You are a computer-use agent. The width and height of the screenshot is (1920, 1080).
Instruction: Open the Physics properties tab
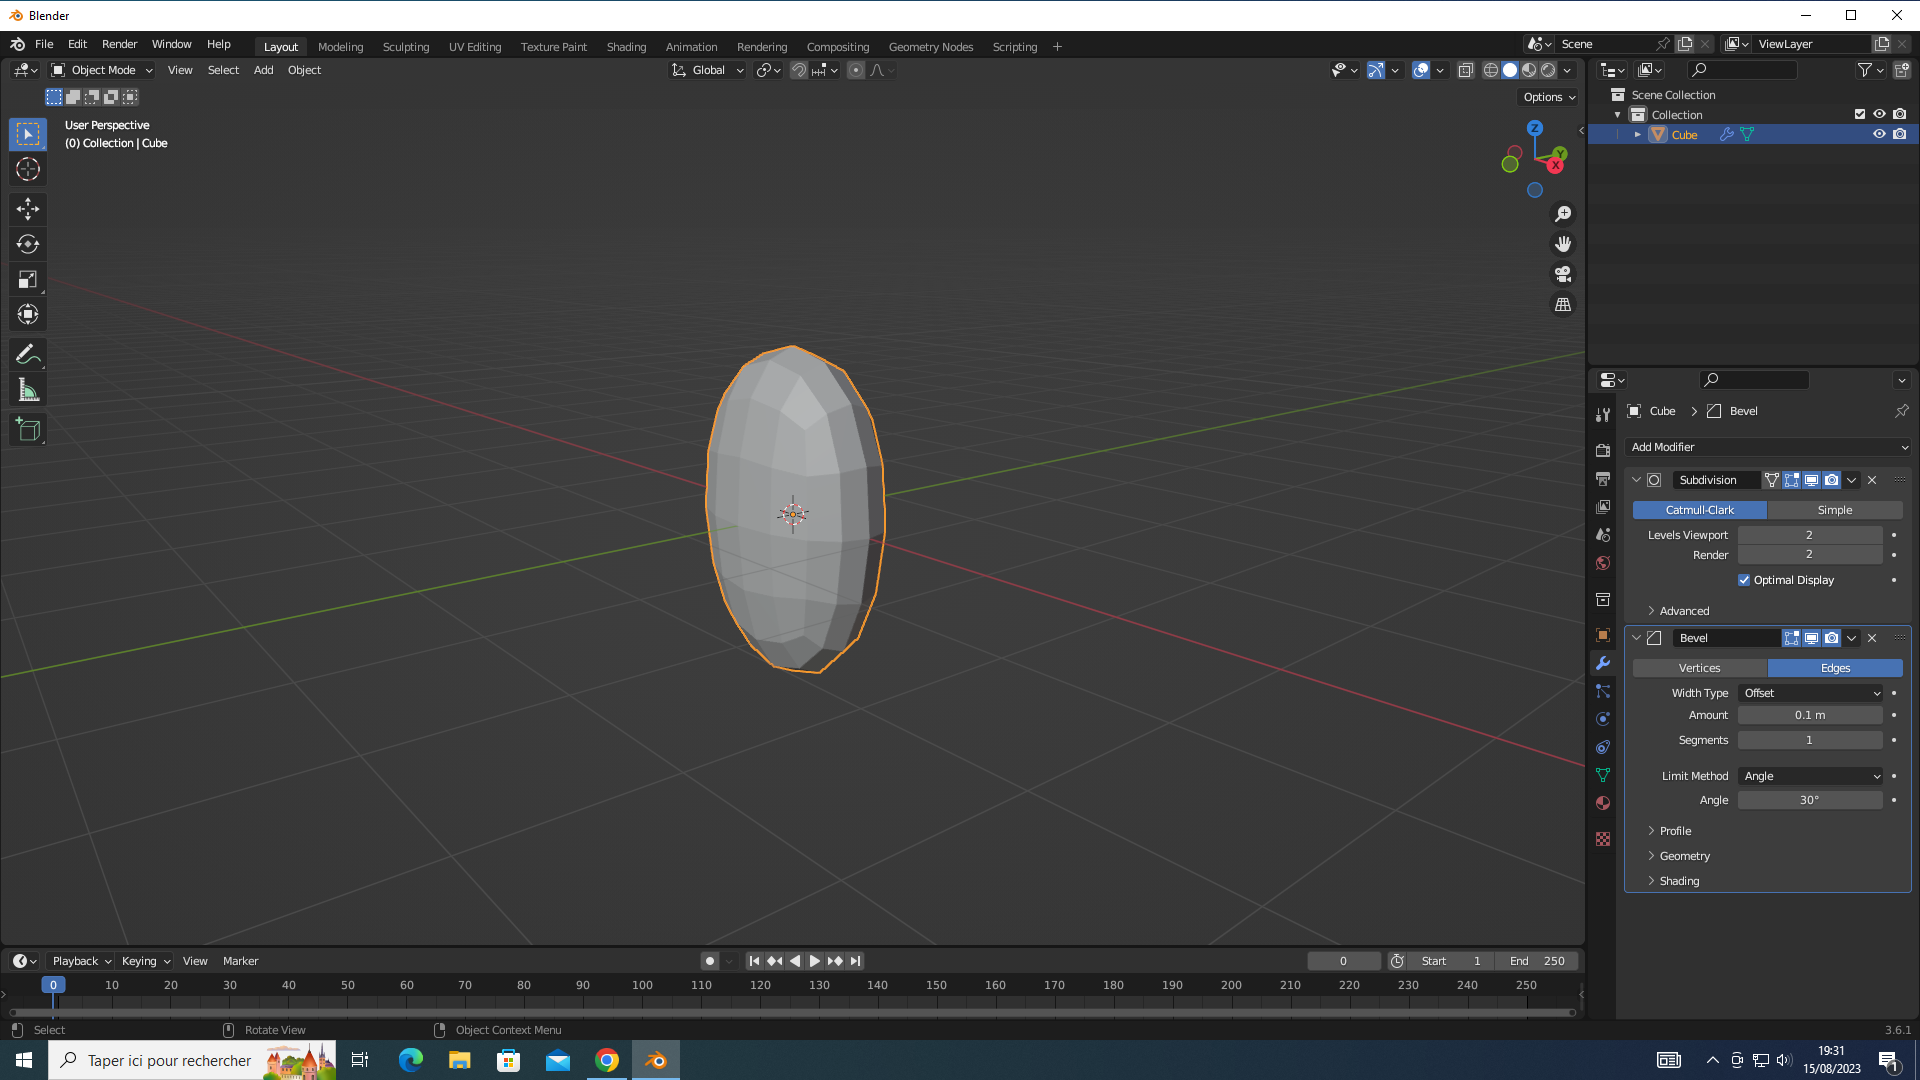pyautogui.click(x=1603, y=719)
